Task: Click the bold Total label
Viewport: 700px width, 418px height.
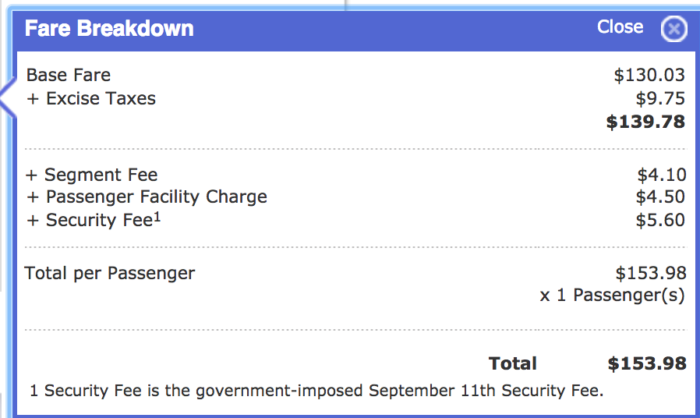Action: click(x=512, y=364)
